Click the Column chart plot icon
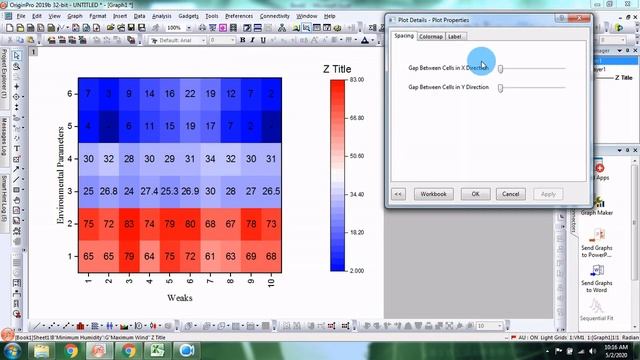Image resolution: width=640 pixels, height=360 pixels. (80, 326)
